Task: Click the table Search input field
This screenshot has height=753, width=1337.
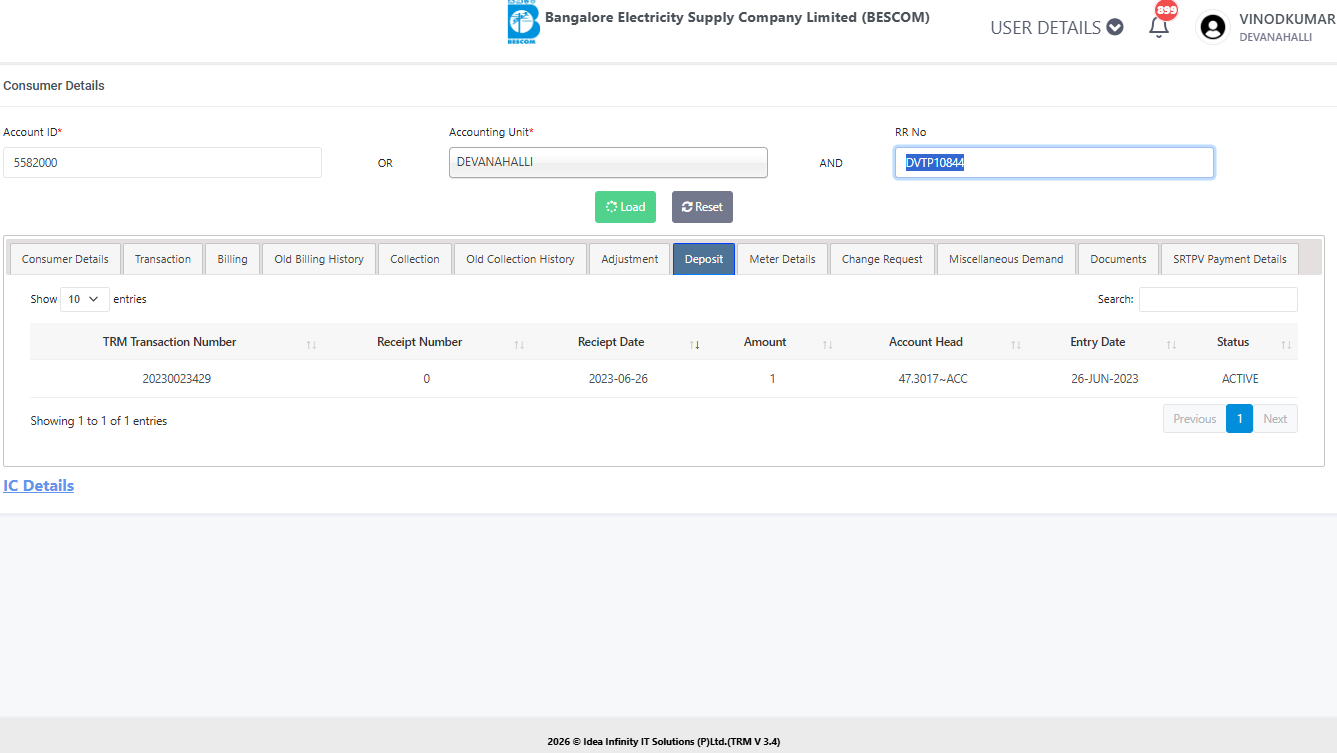Action: tap(1217, 299)
